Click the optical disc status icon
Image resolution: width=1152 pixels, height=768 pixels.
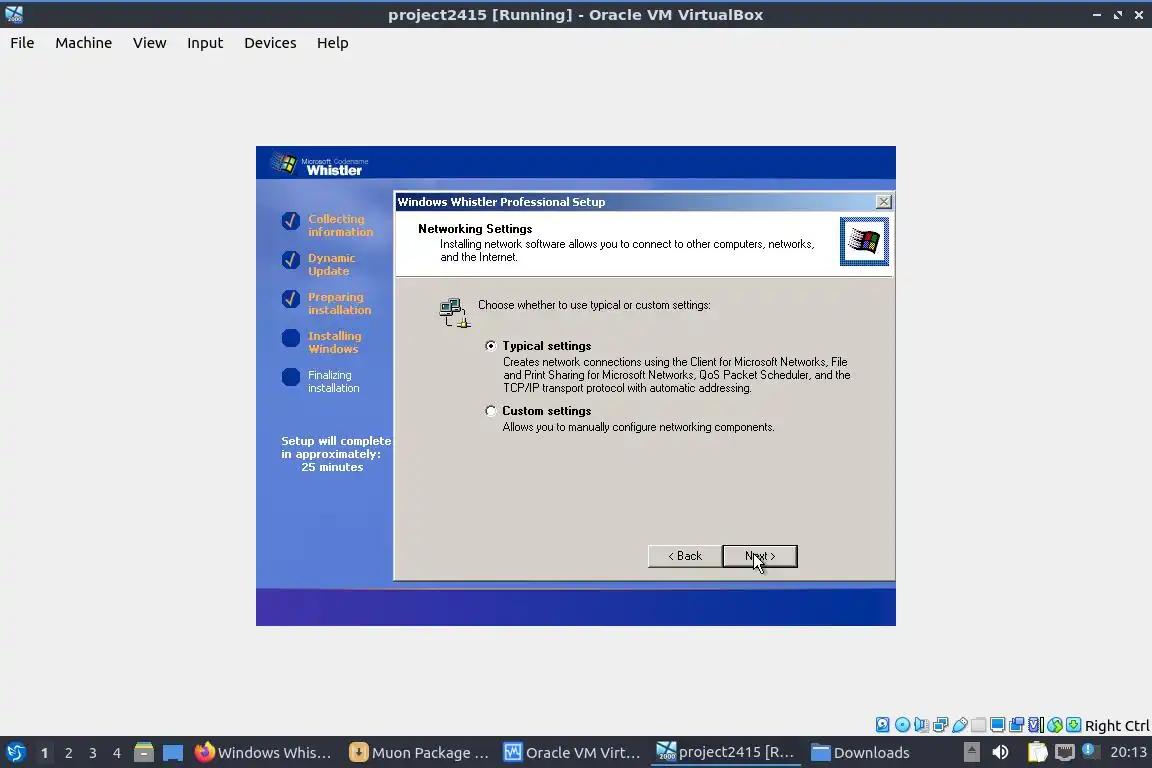pyautogui.click(x=902, y=725)
